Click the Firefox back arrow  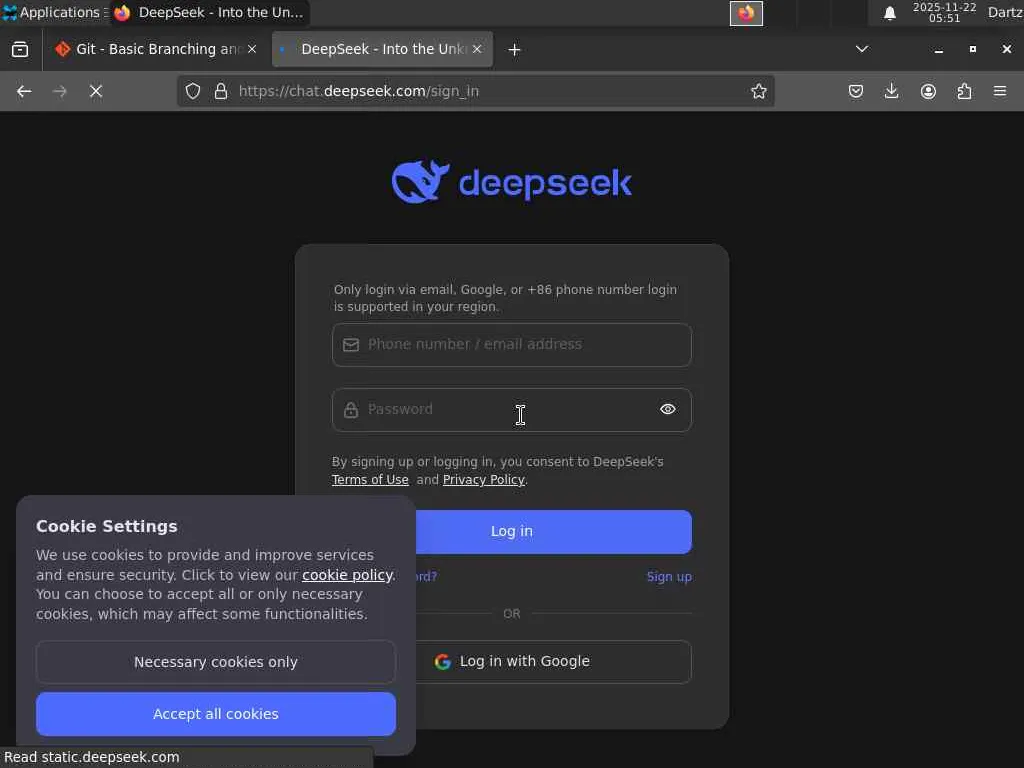24,91
